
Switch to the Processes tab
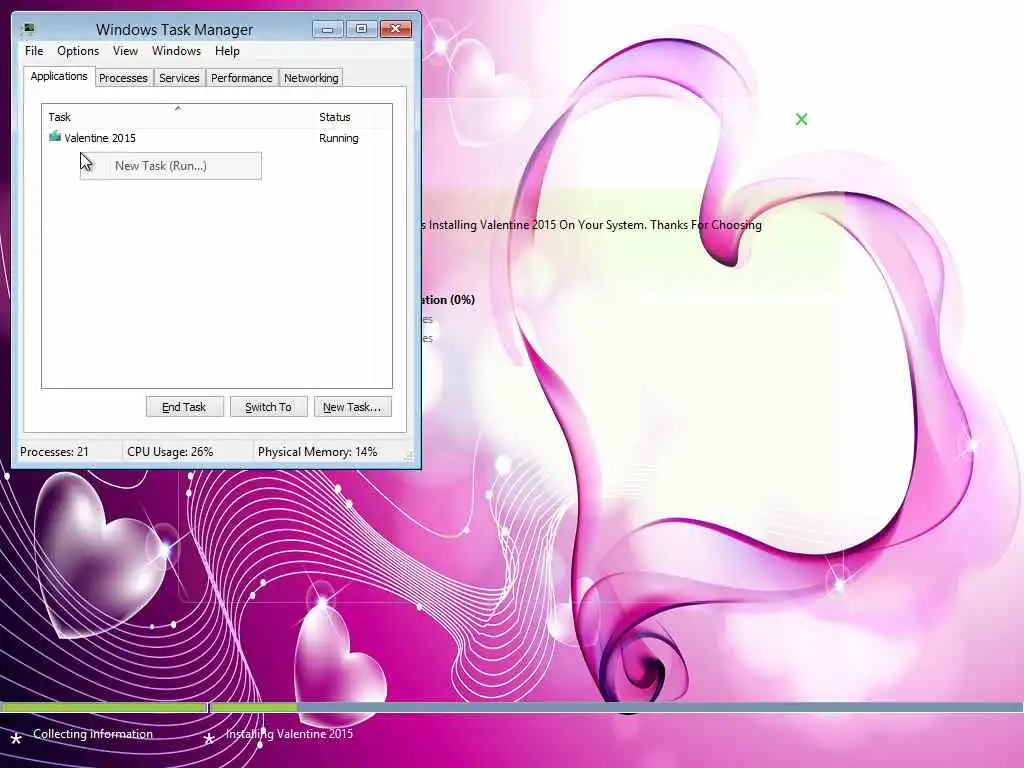pyautogui.click(x=123, y=78)
